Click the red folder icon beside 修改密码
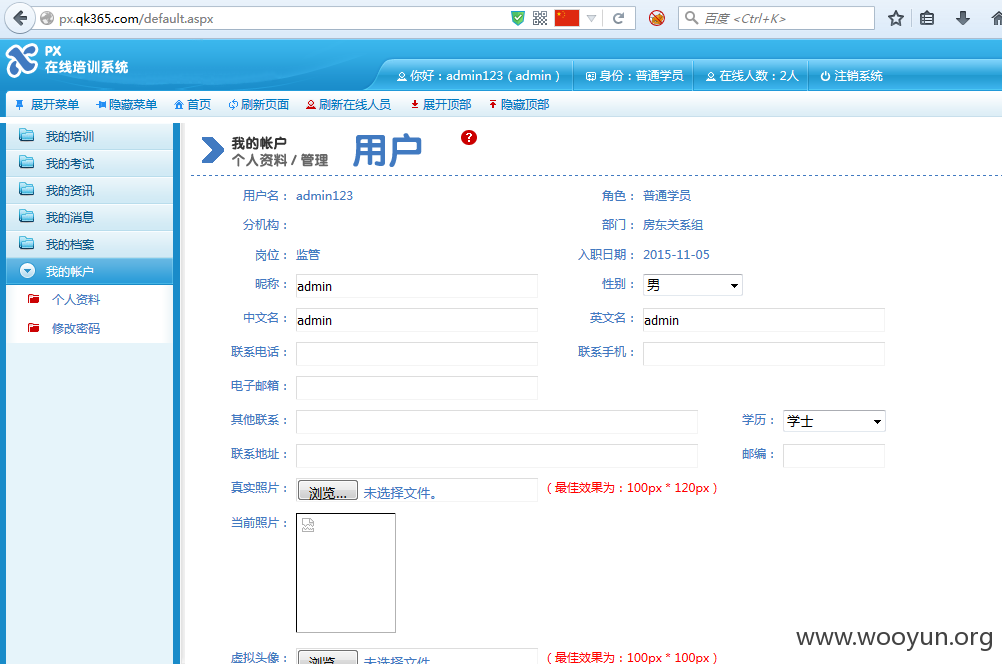 pyautogui.click(x=33, y=328)
